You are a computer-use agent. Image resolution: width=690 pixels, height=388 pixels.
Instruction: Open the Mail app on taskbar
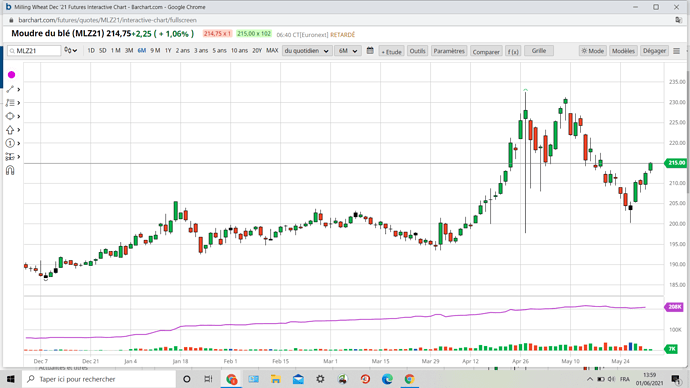pos(298,379)
